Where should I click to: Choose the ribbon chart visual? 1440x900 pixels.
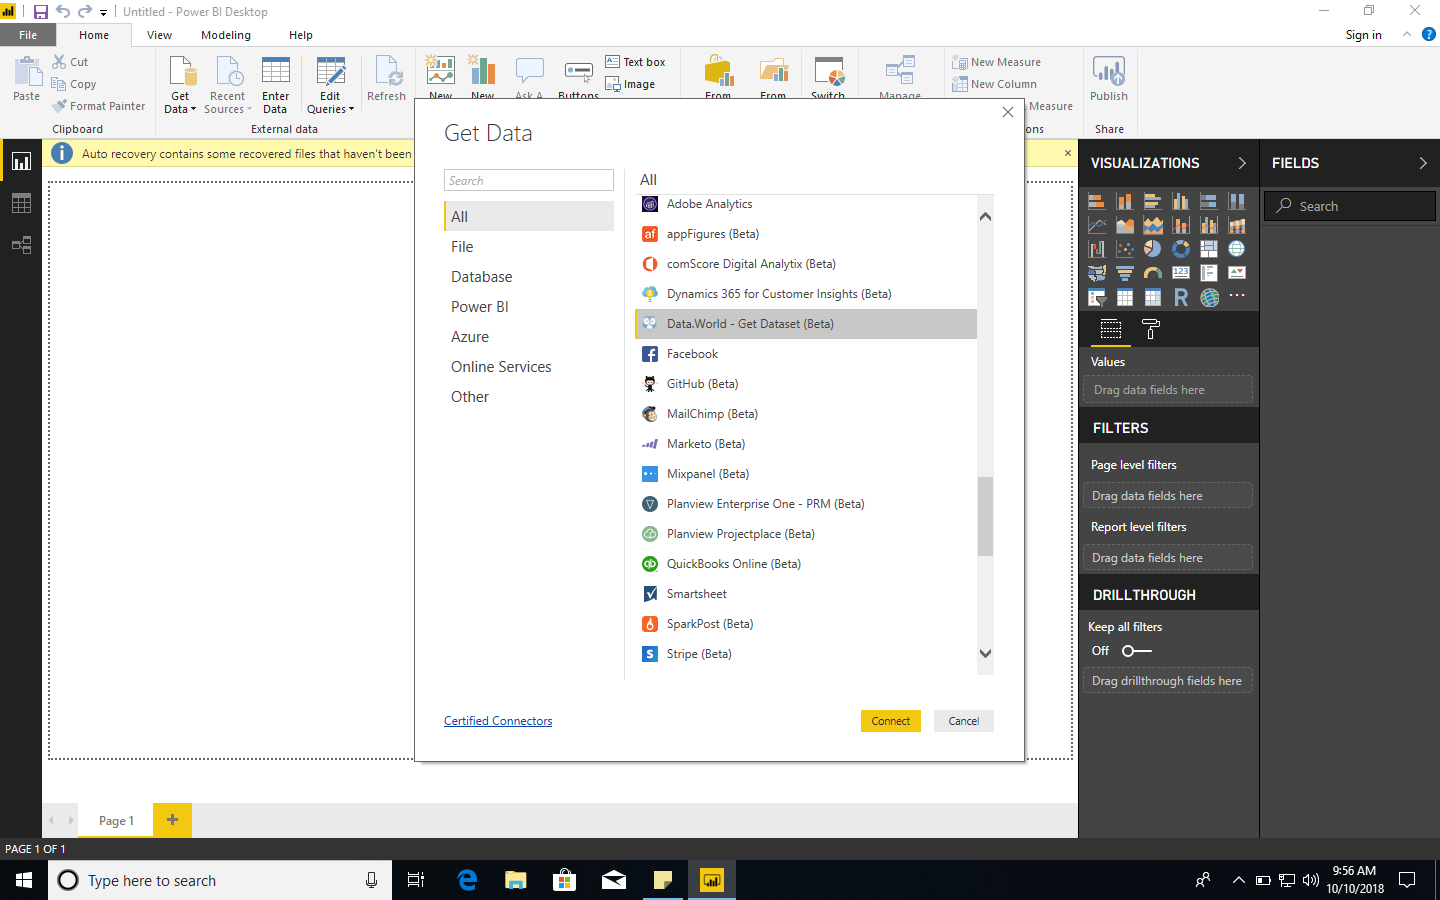coord(1237,225)
